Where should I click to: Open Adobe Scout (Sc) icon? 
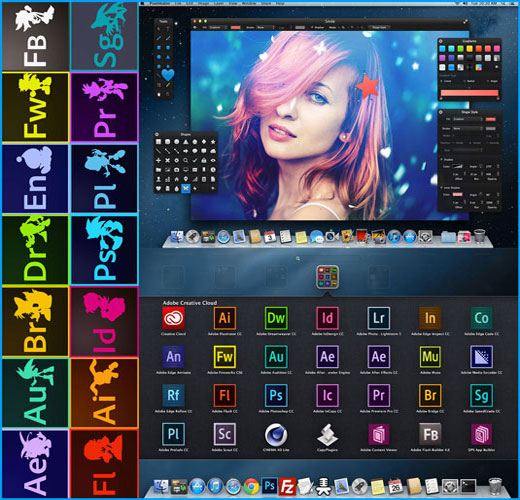coord(224,434)
